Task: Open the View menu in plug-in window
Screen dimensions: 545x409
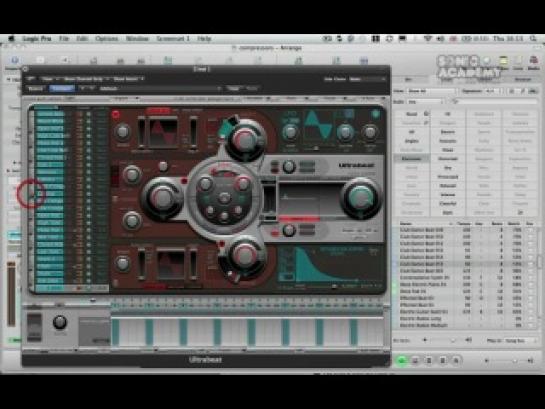Action: 51,79
